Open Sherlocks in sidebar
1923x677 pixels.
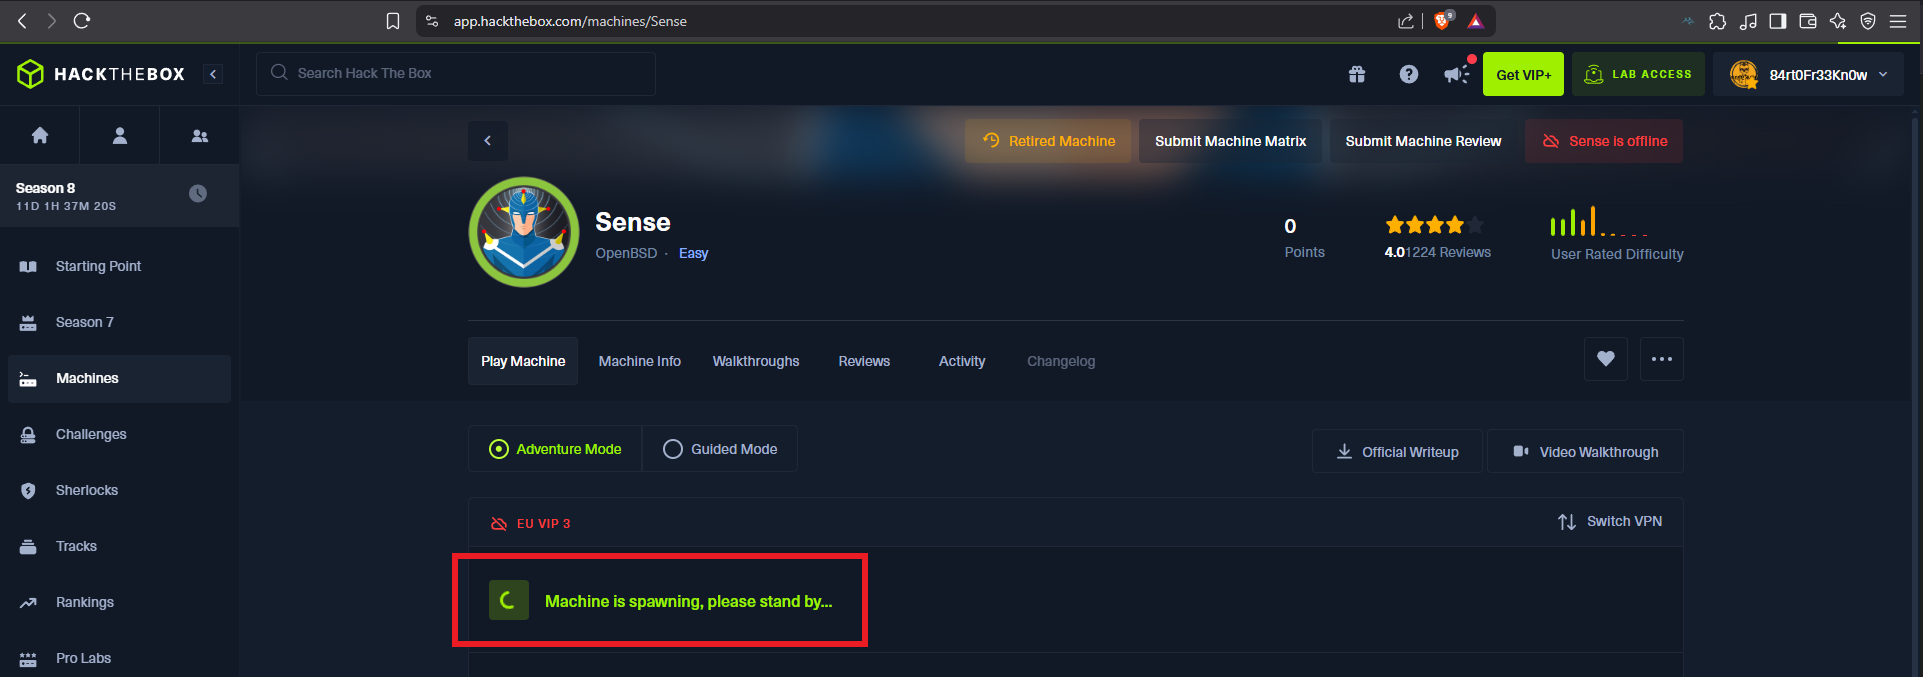click(x=119, y=490)
